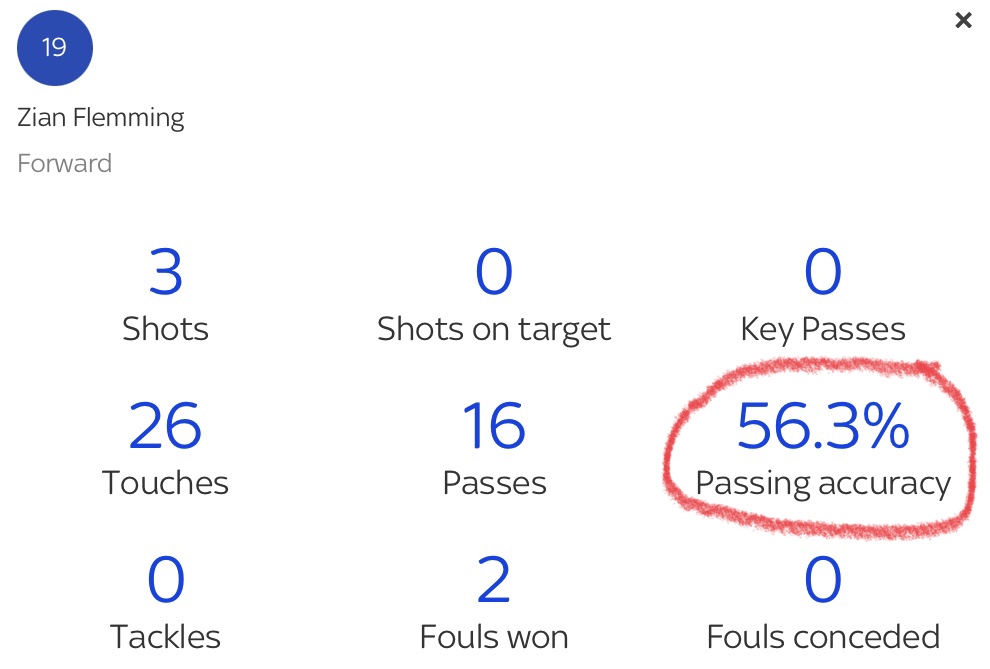The image size is (990, 669).
Task: Select the Shots on target label
Action: point(494,329)
